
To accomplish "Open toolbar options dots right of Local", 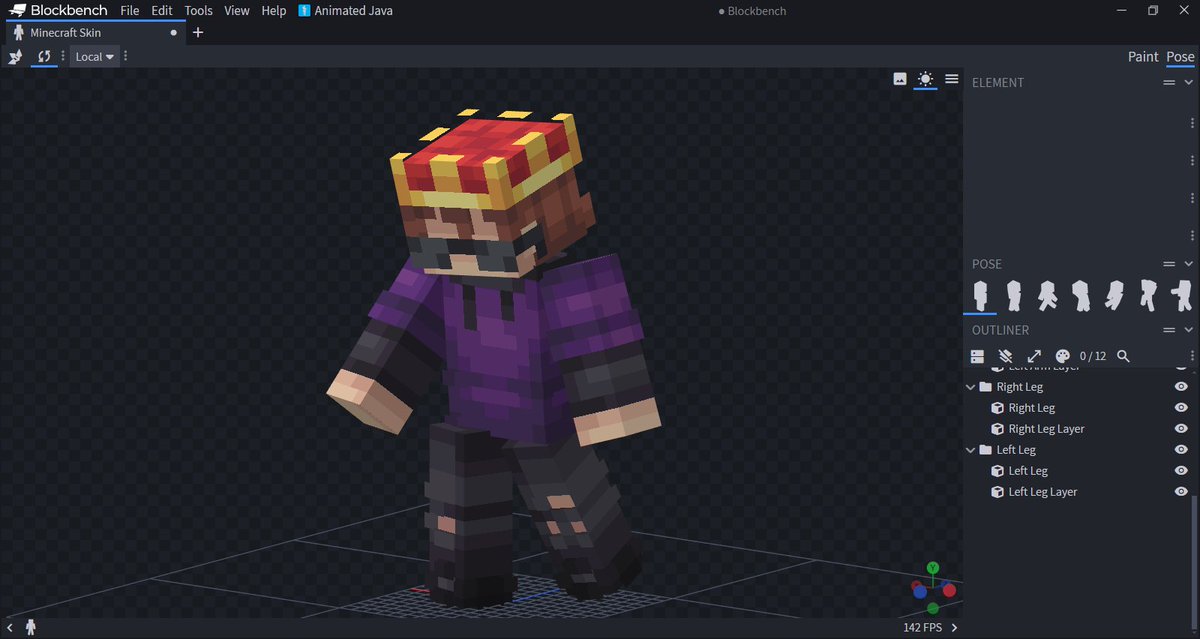I will click(125, 57).
